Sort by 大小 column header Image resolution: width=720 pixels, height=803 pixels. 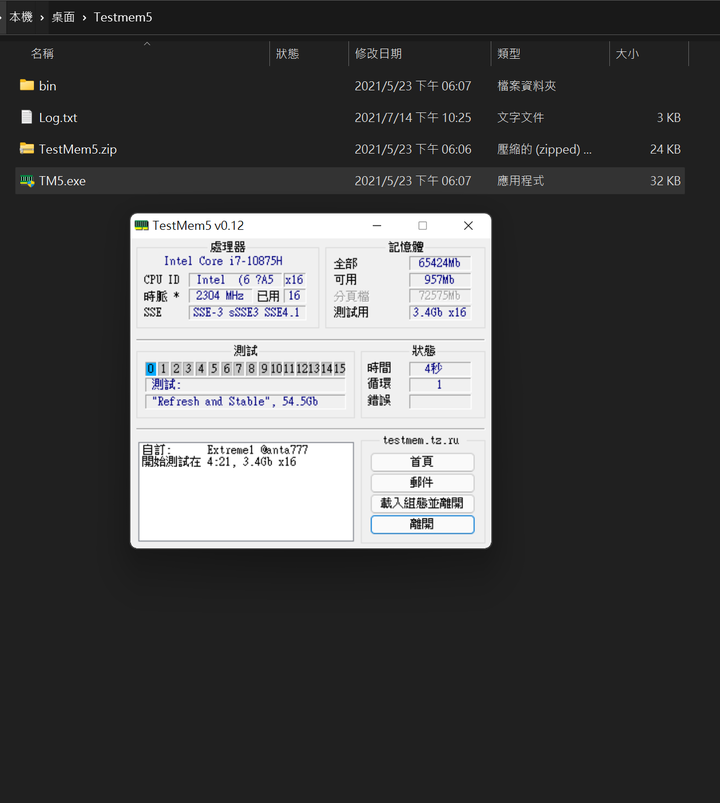pos(627,53)
